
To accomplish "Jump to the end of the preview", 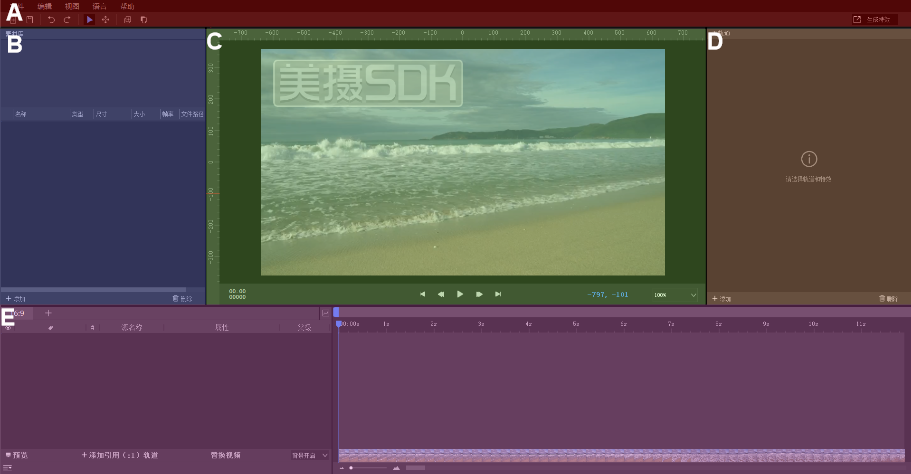I will click(x=498, y=295).
